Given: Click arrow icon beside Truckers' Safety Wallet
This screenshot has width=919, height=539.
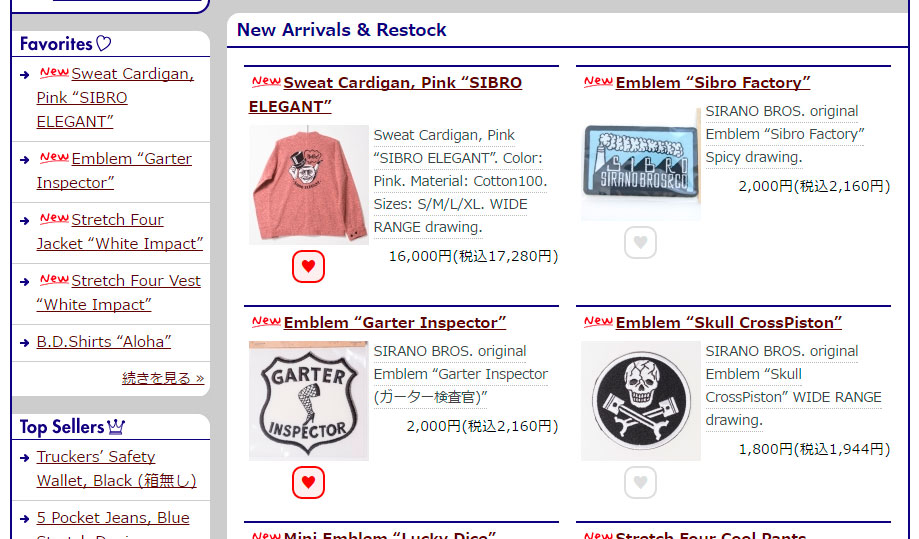Looking at the screenshot, I should (25, 458).
